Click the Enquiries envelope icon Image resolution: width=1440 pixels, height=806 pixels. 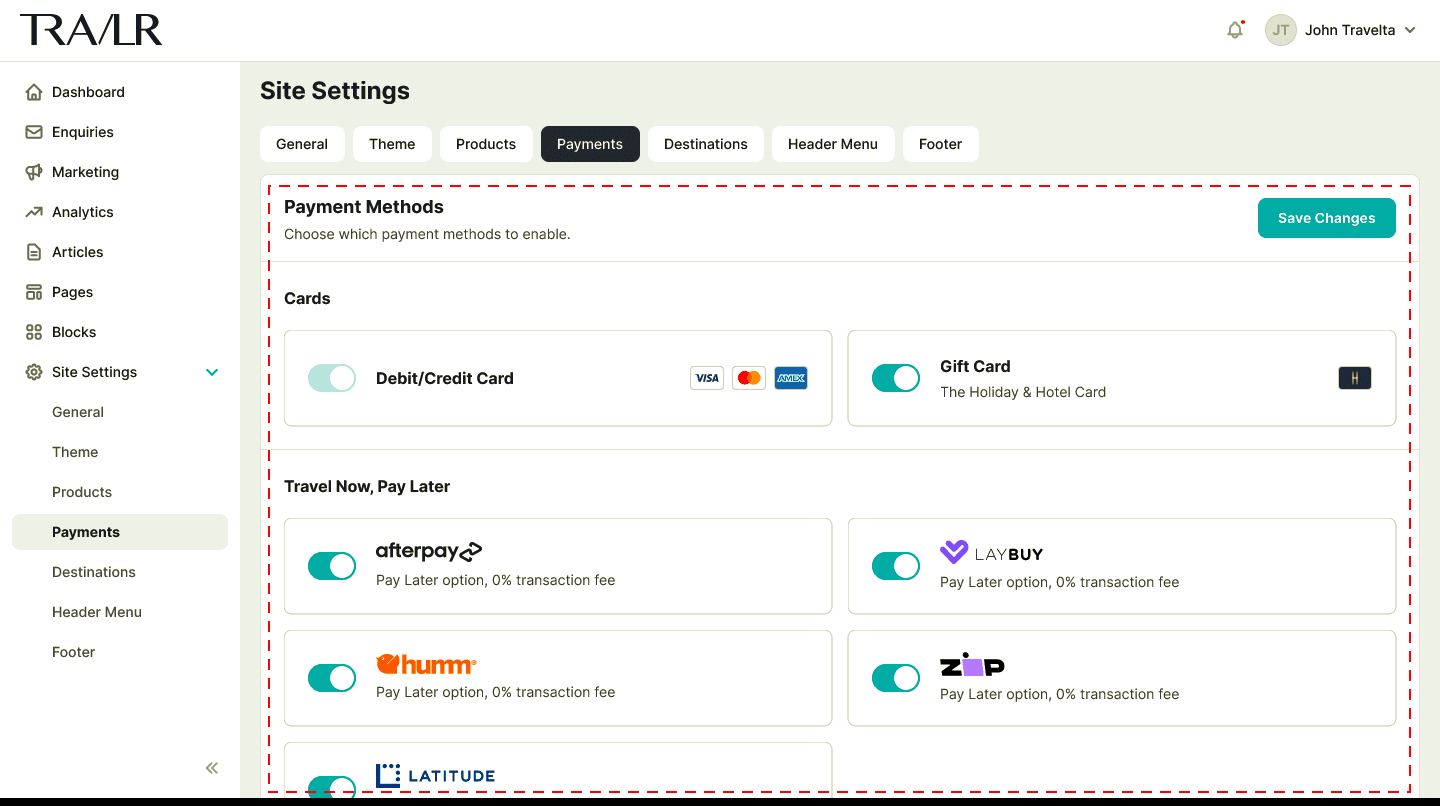tap(34, 132)
